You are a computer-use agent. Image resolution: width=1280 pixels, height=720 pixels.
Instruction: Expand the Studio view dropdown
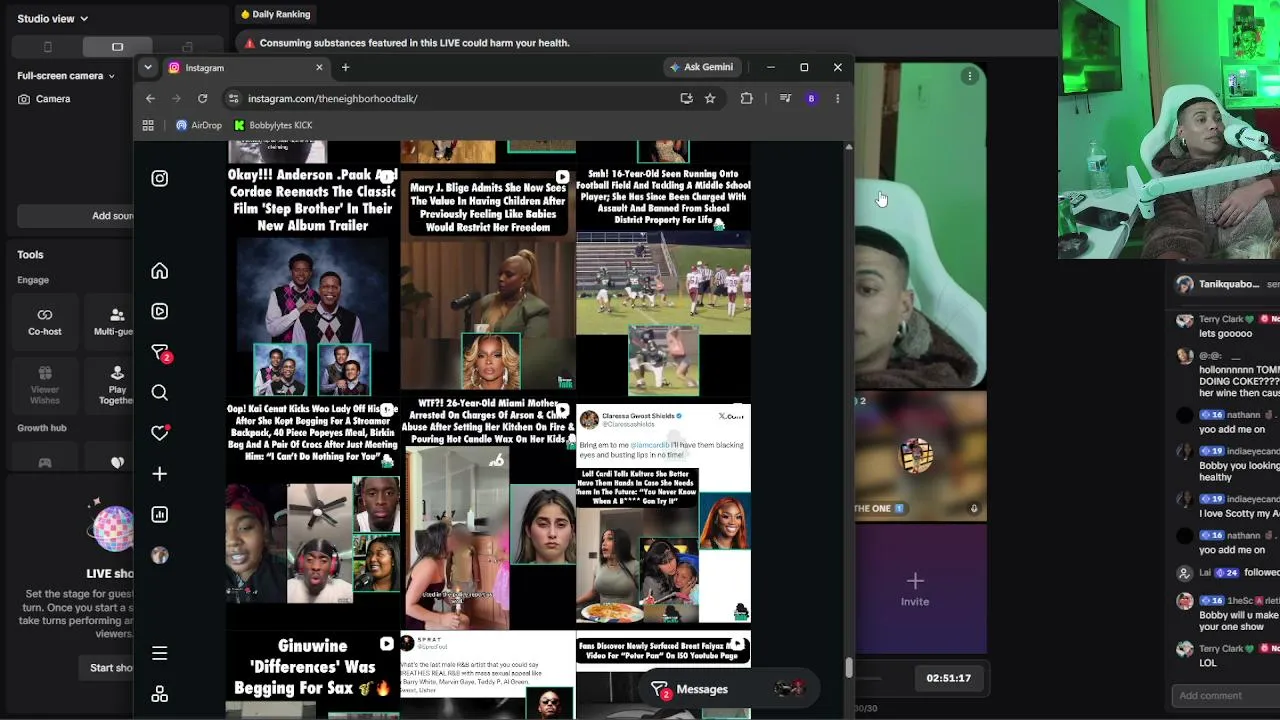coord(52,18)
